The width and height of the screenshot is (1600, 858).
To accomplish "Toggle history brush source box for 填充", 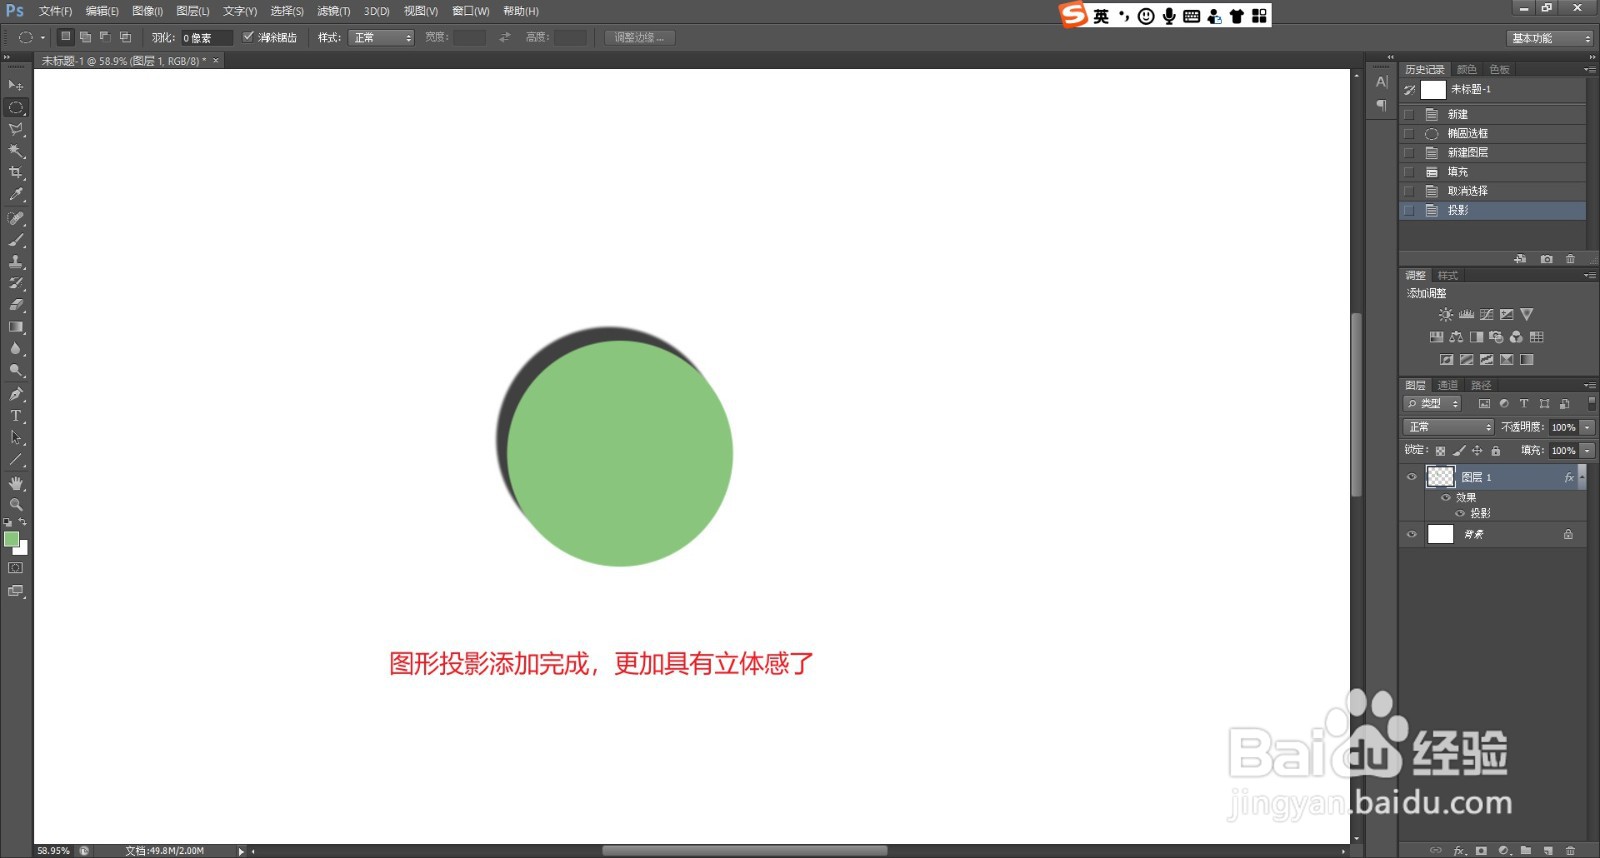I will [1409, 172].
